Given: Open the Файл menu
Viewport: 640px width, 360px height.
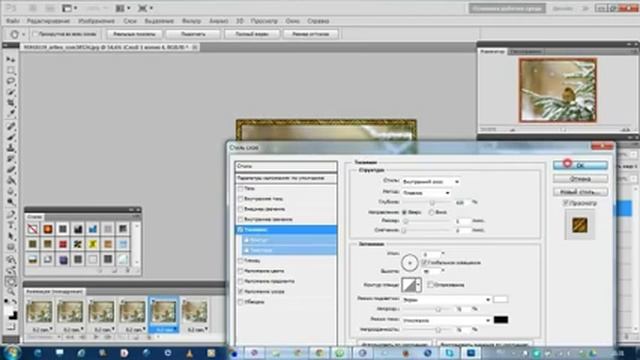Looking at the screenshot, I should tap(12, 21).
